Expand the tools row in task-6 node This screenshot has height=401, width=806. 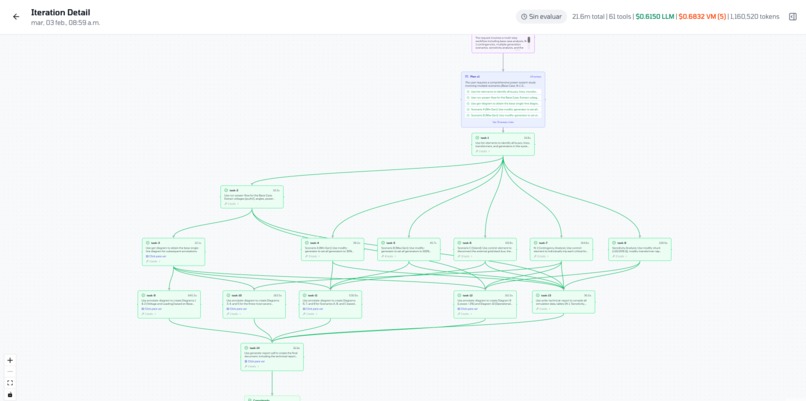click(463, 256)
